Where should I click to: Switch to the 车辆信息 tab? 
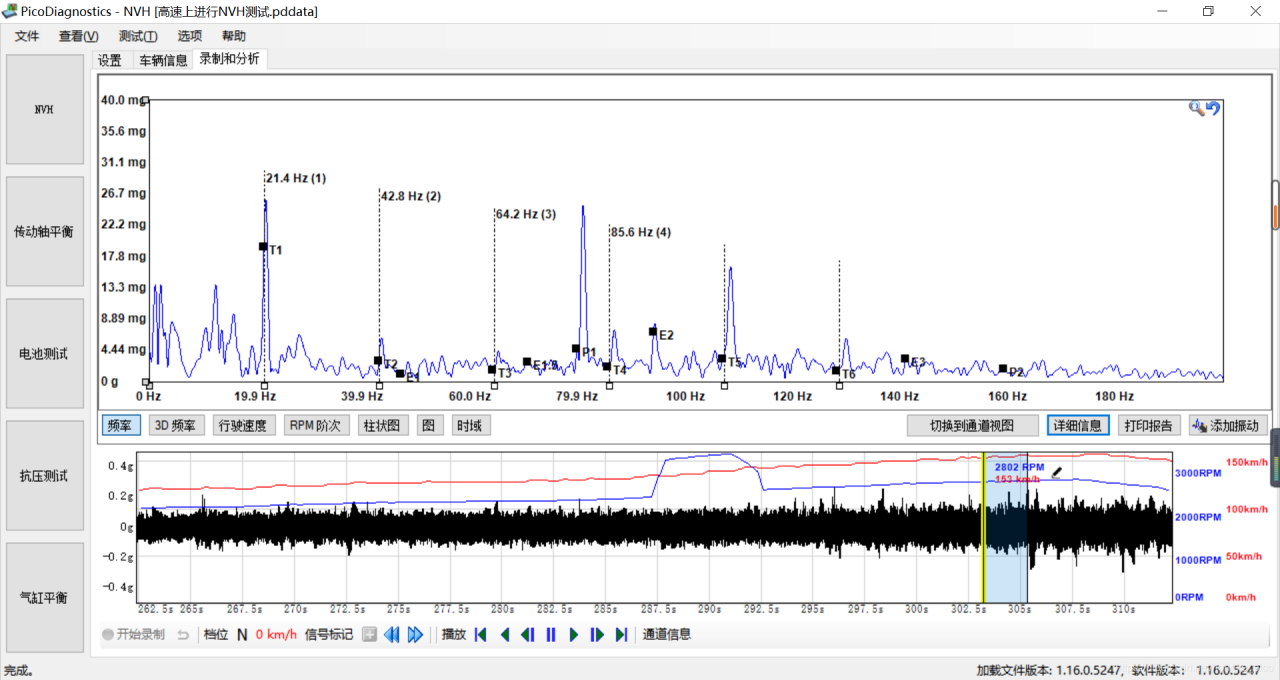[x=163, y=60]
